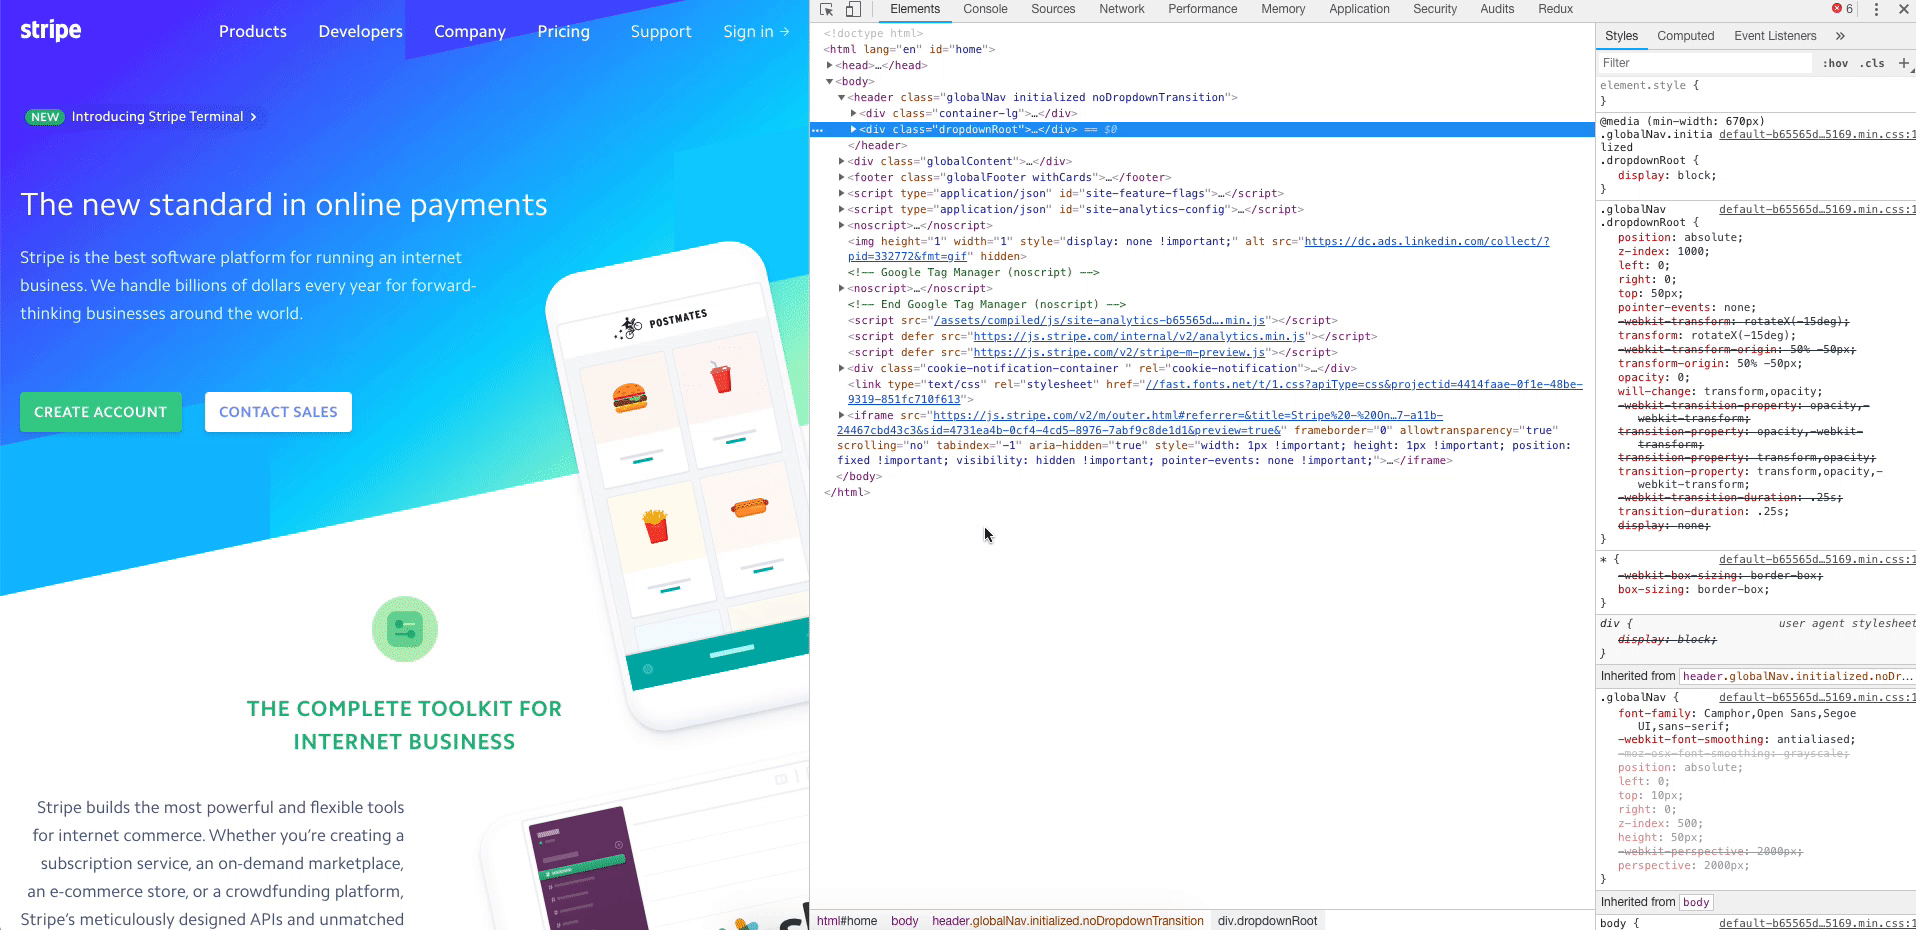Image resolution: width=1916 pixels, height=930 pixels.
Task: Click the Sign in link
Action: coord(756,31)
